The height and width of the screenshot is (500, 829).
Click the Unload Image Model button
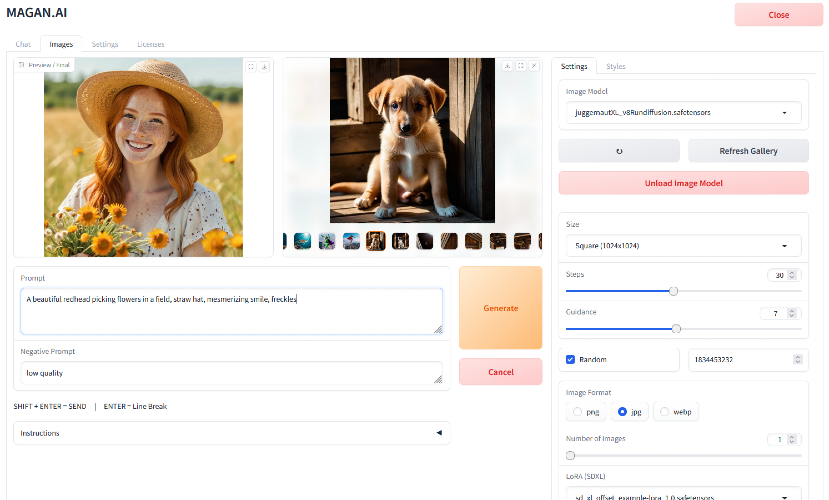pos(683,183)
